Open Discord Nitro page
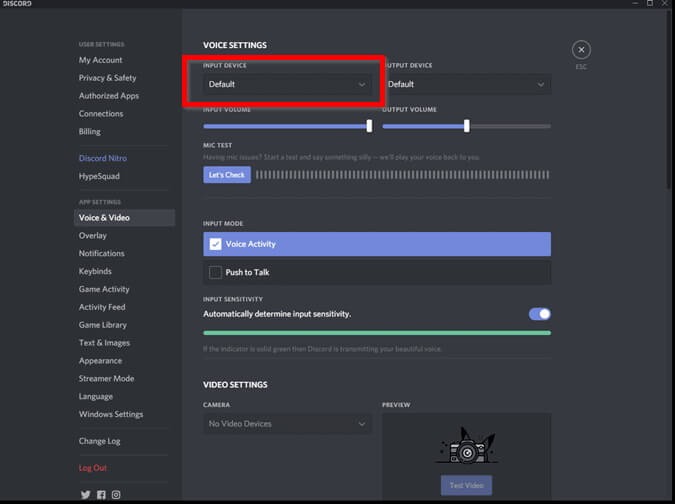 pyautogui.click(x=102, y=158)
